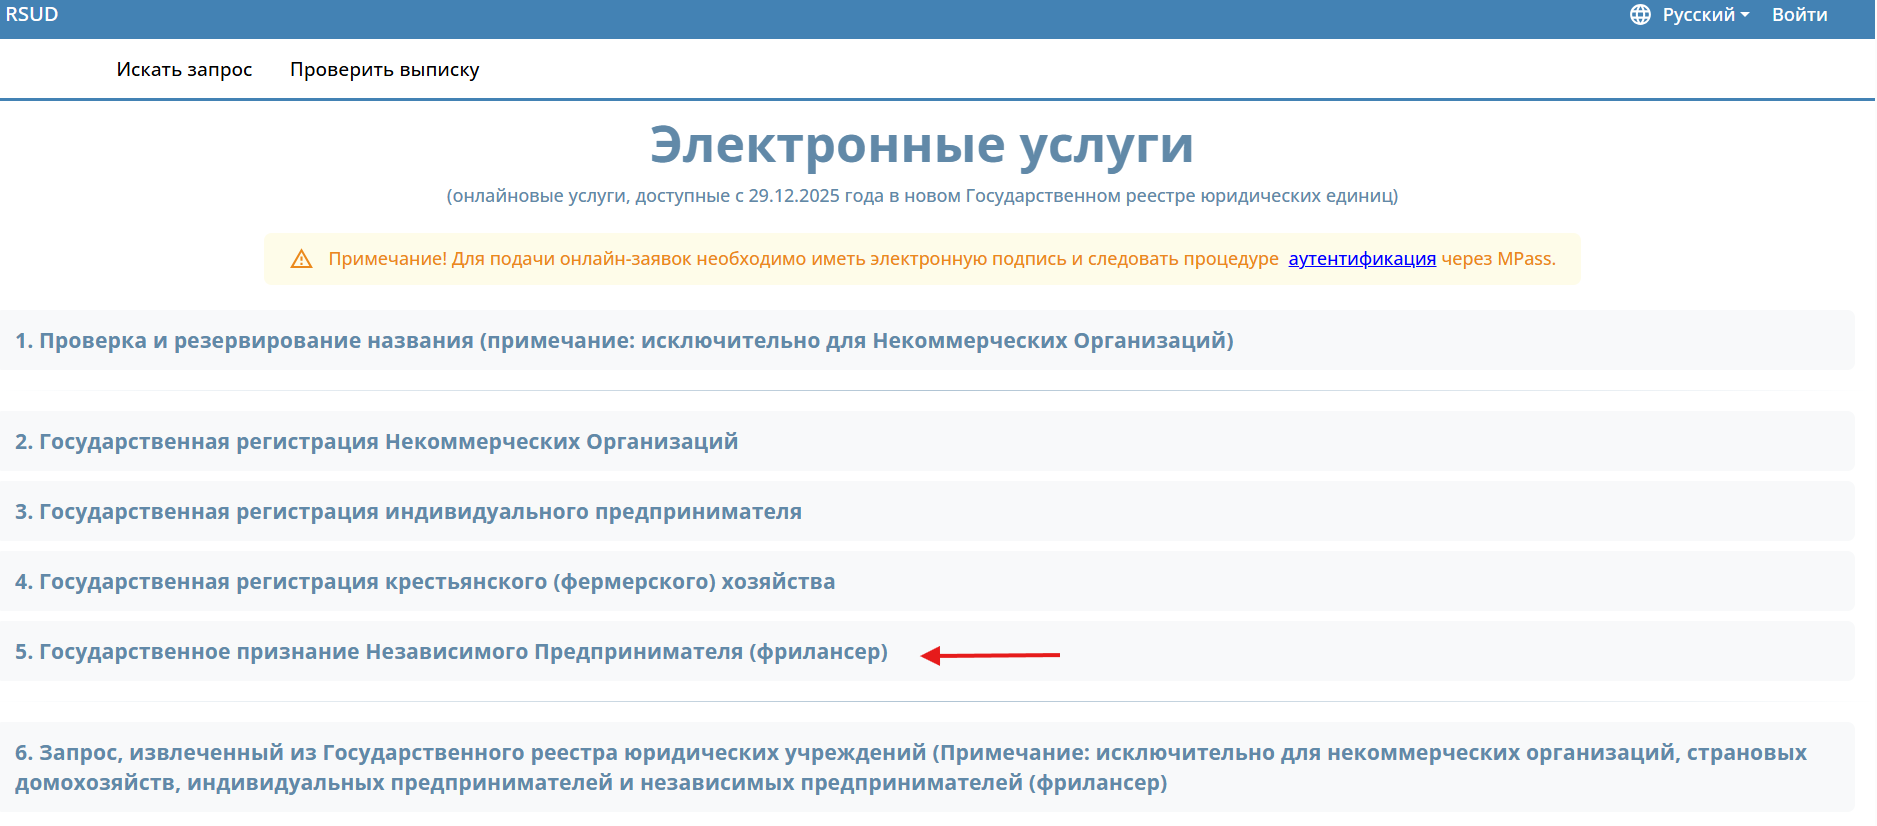This screenshot has width=1877, height=826.
Task: Expand item 3 регистрация индивидуального предпринимателя
Action: click(408, 512)
